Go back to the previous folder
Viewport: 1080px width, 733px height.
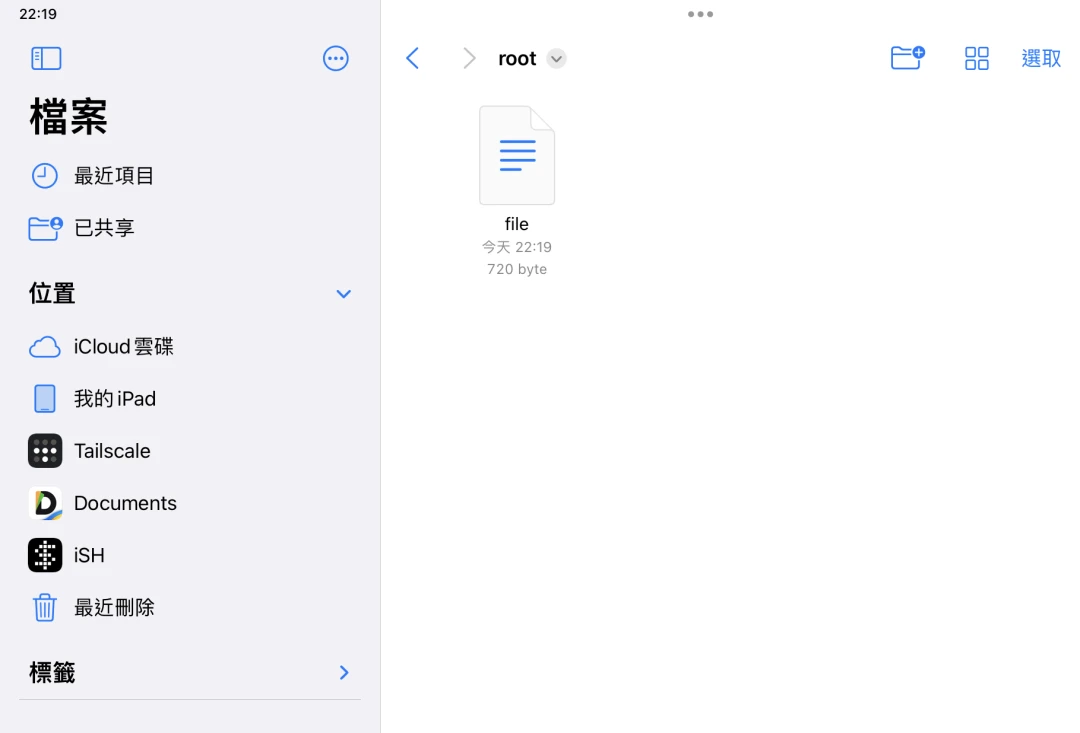click(412, 59)
